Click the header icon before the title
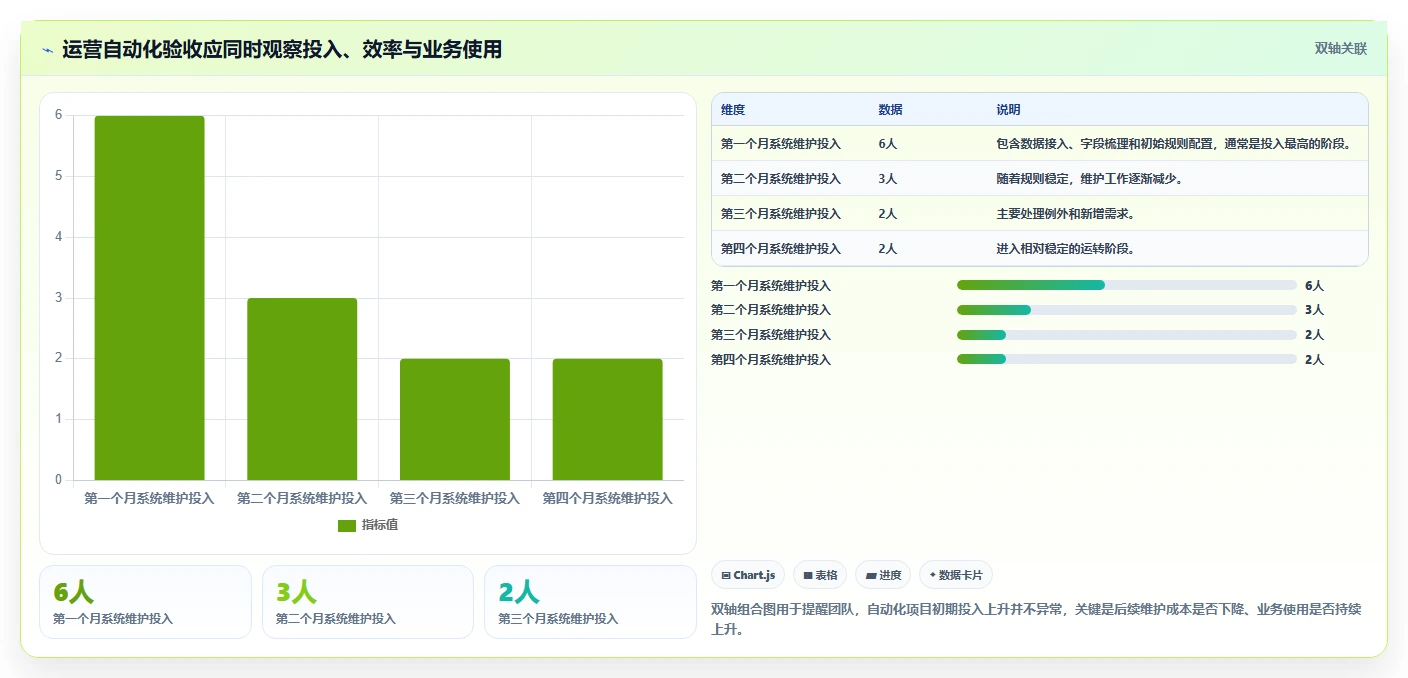The width and height of the screenshot is (1408, 678). click(x=47, y=50)
